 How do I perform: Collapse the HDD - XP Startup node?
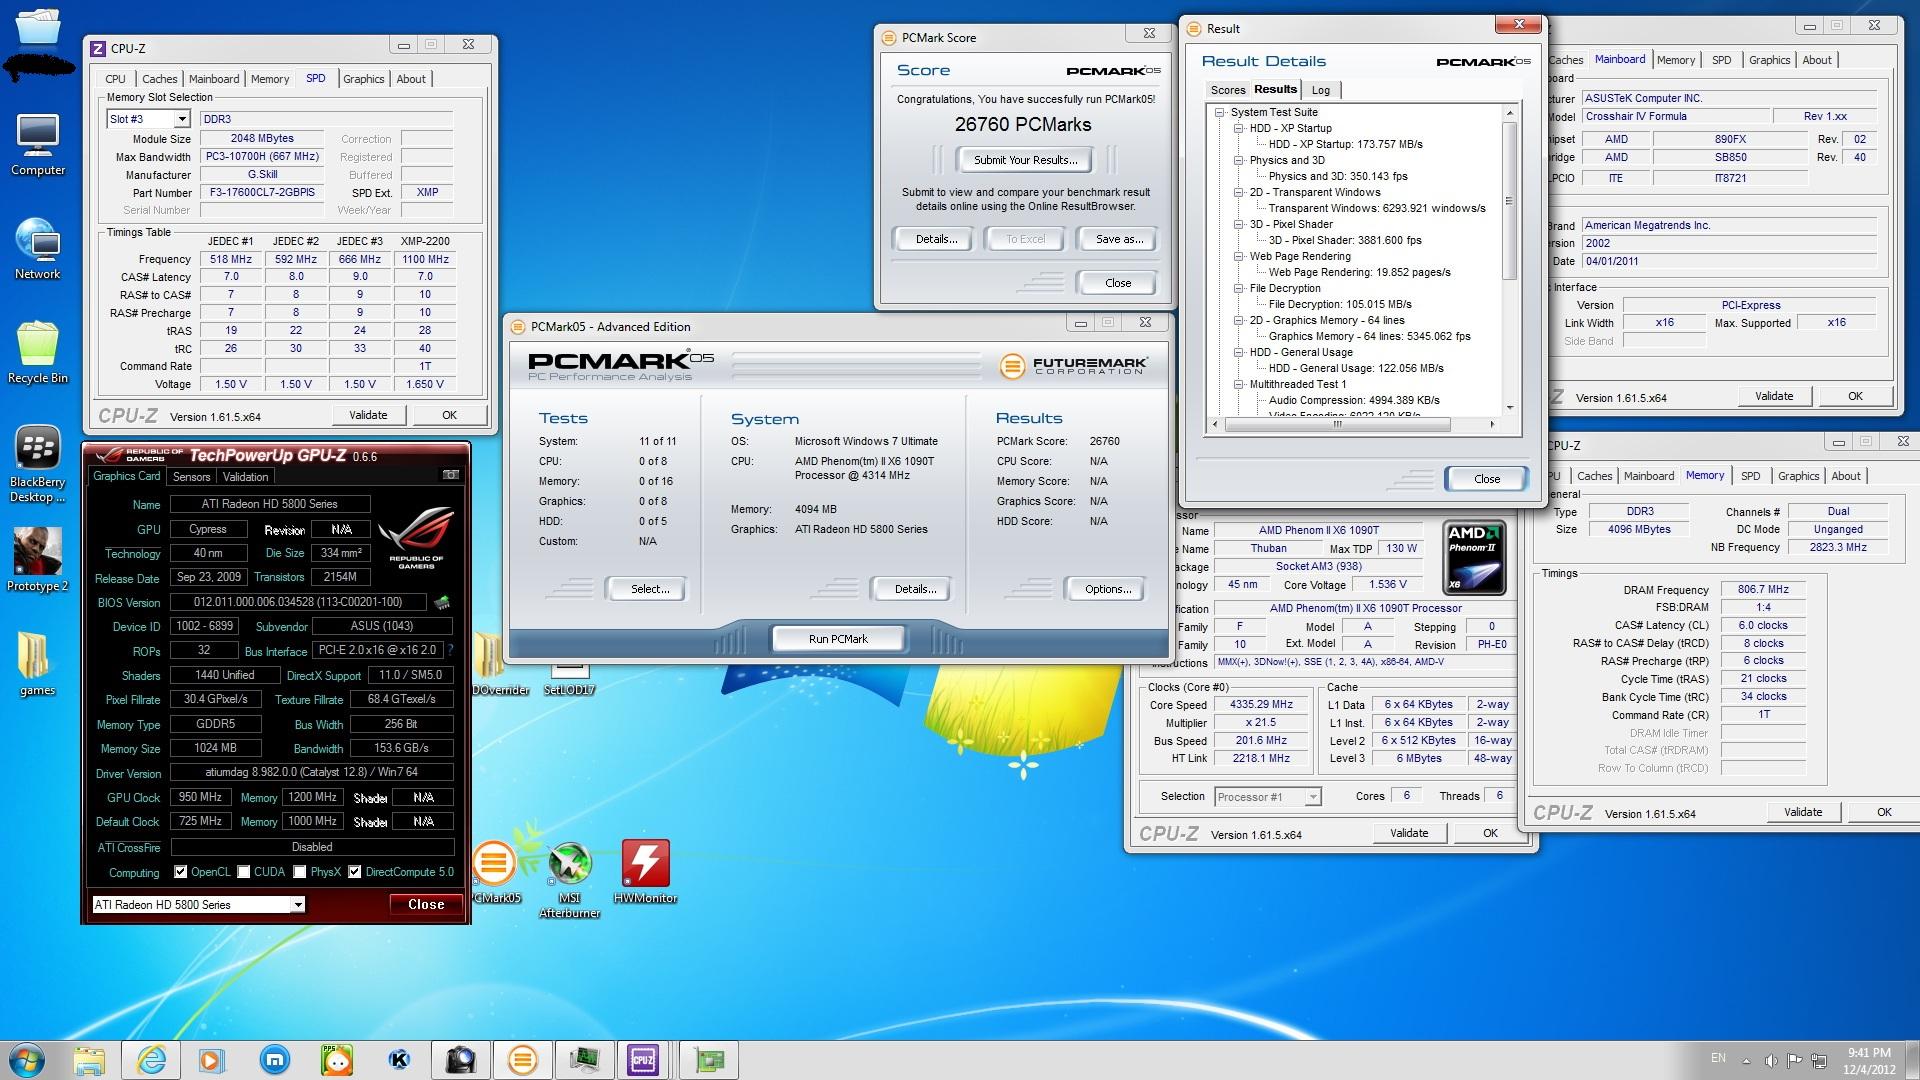[1239, 129]
